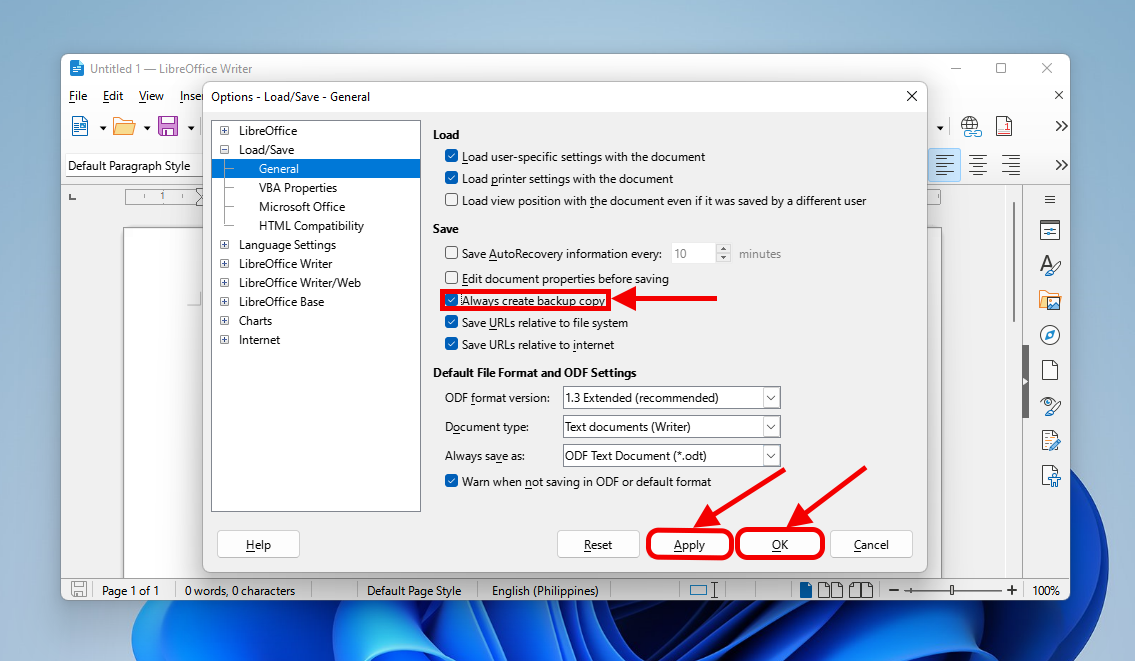Viewport: 1135px width, 661px height.
Task: Click the Reset button
Action: [x=598, y=544]
